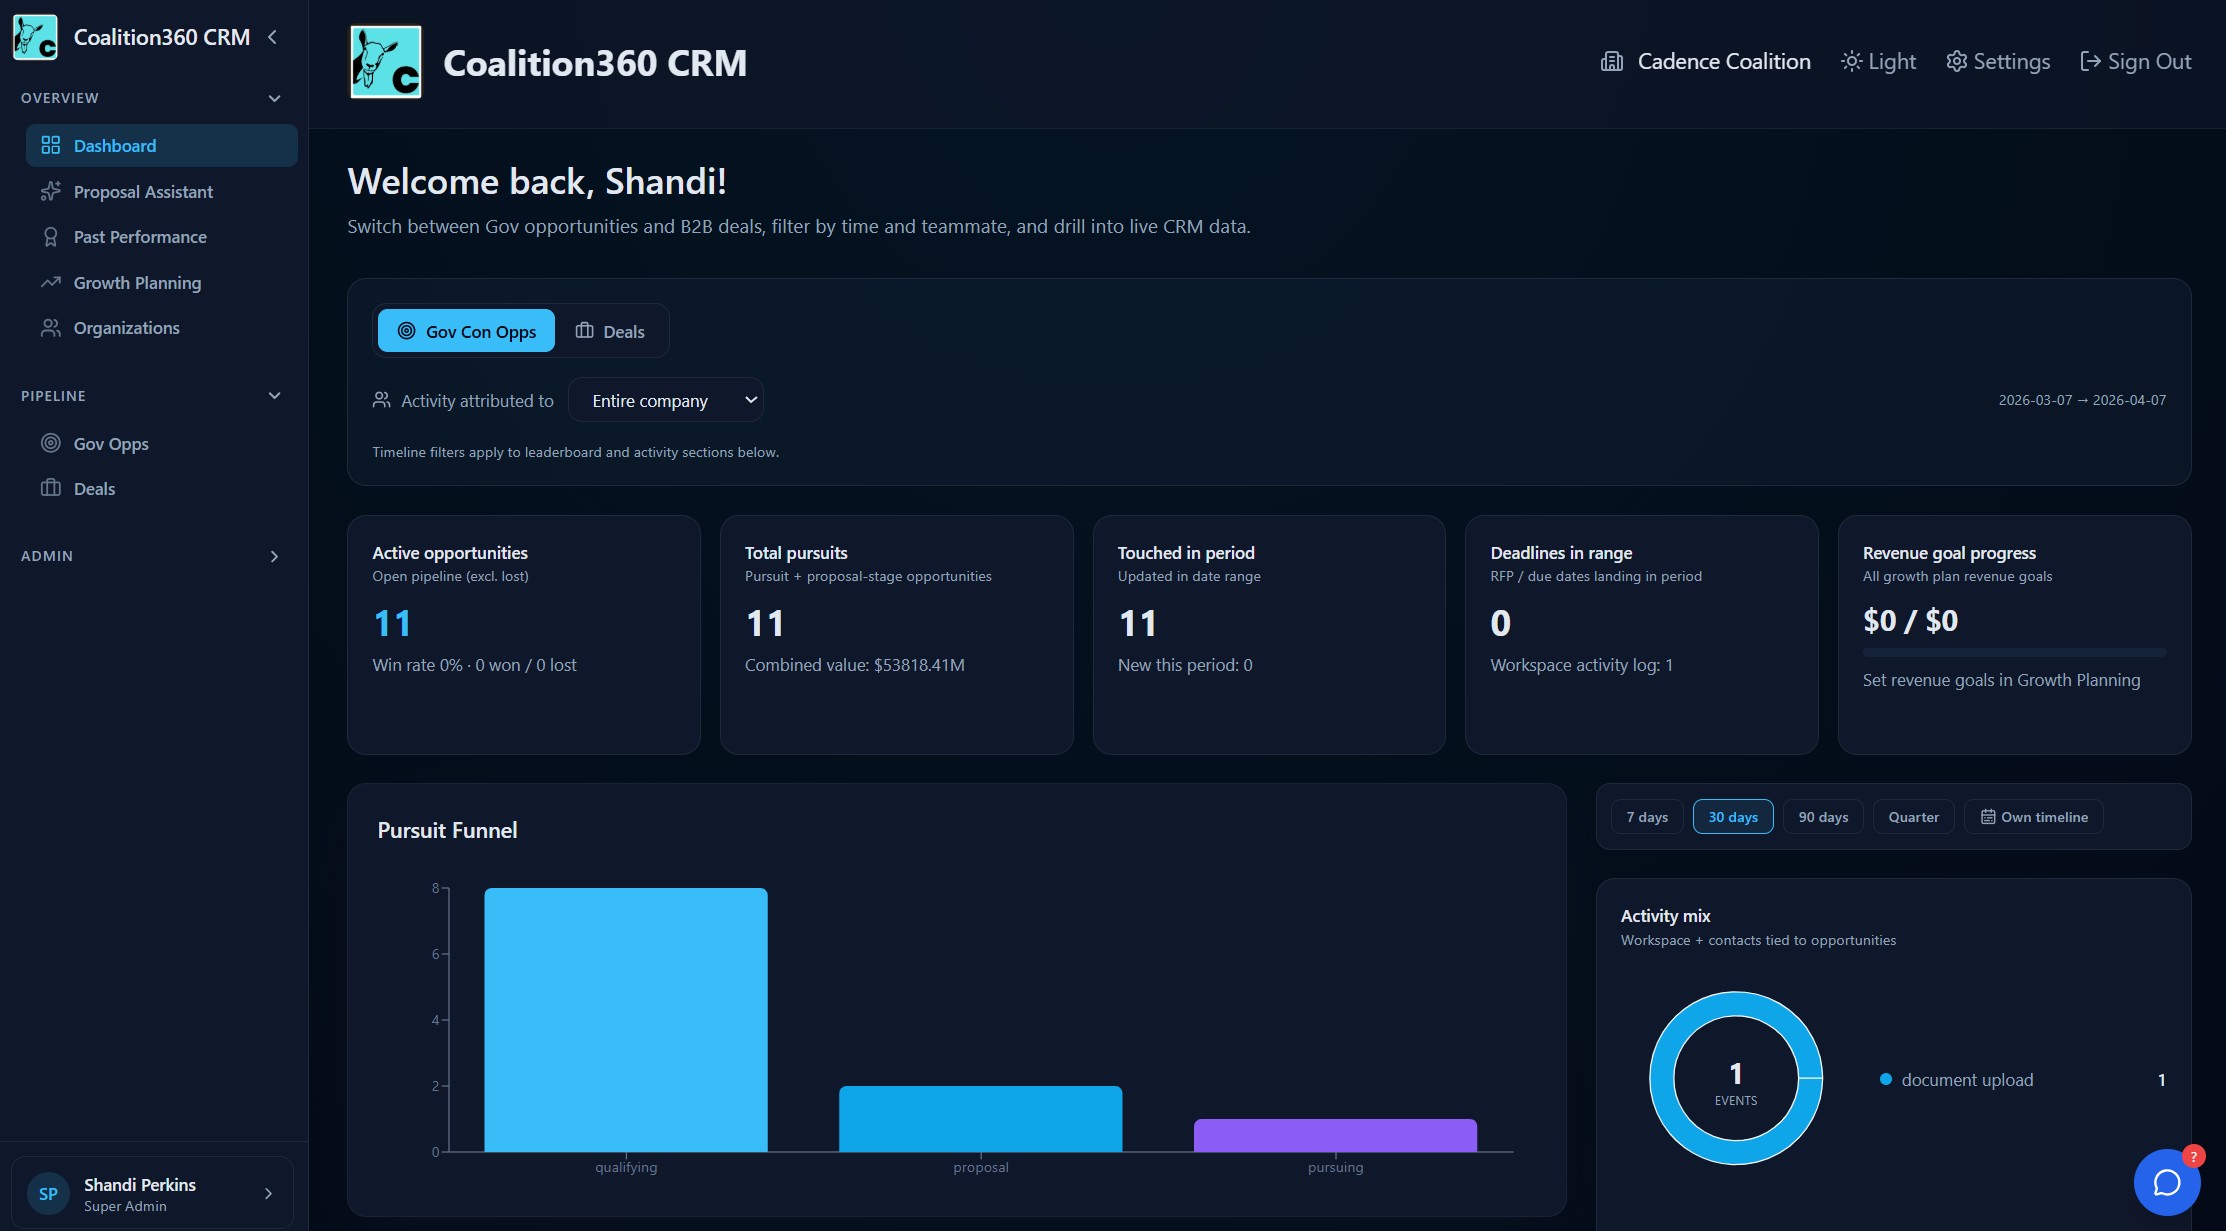
Task: Click the Organizations people icon
Action: pos(50,328)
